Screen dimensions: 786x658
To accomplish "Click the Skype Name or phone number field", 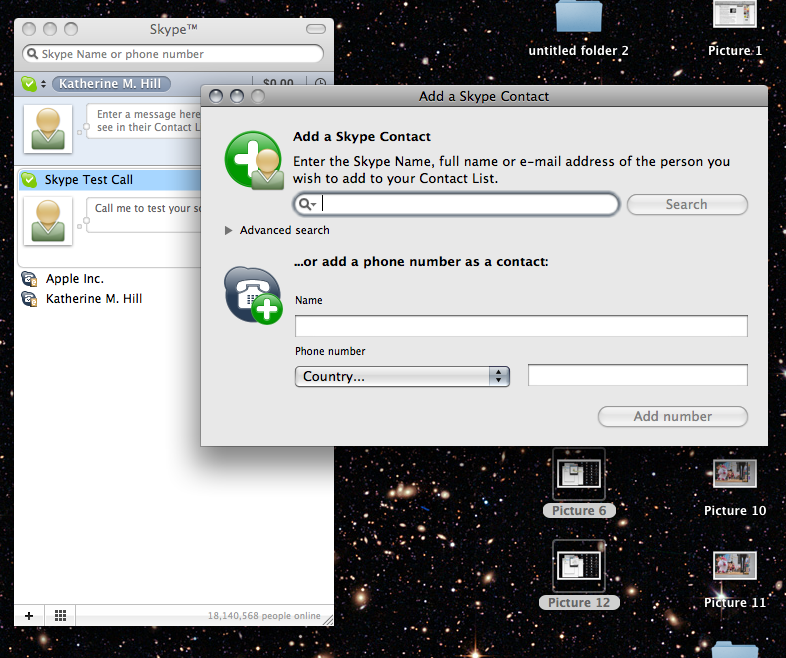I will [x=173, y=54].
